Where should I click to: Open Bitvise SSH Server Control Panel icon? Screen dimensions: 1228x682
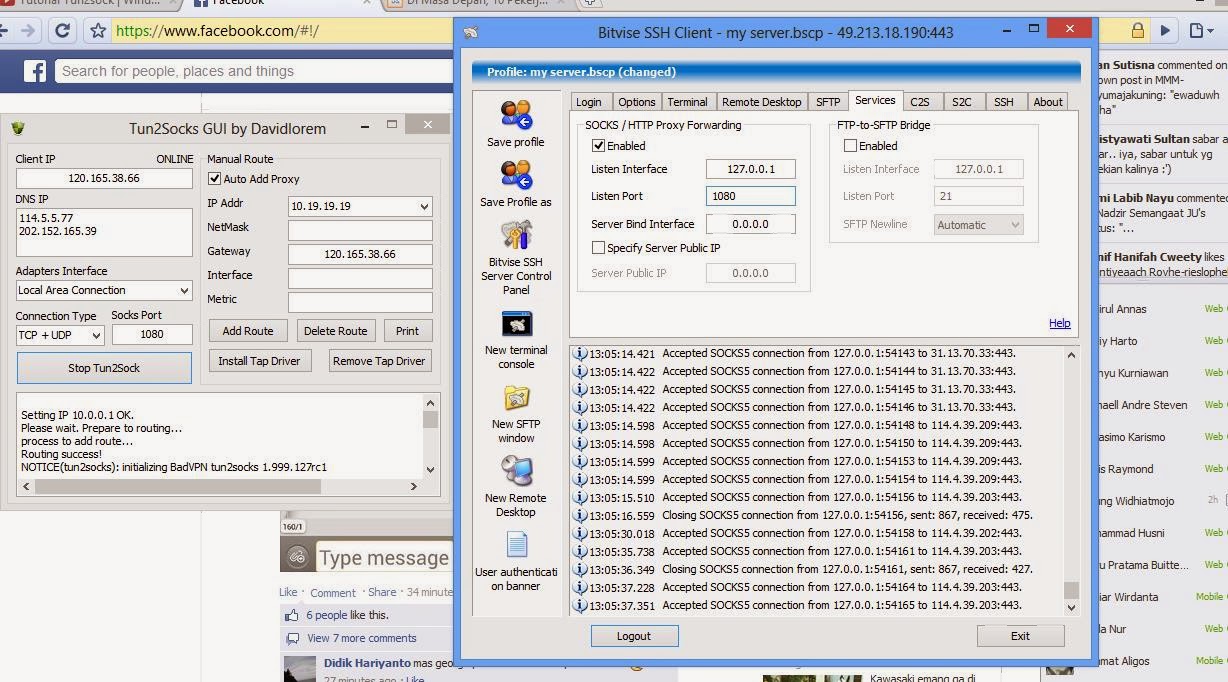click(x=516, y=234)
